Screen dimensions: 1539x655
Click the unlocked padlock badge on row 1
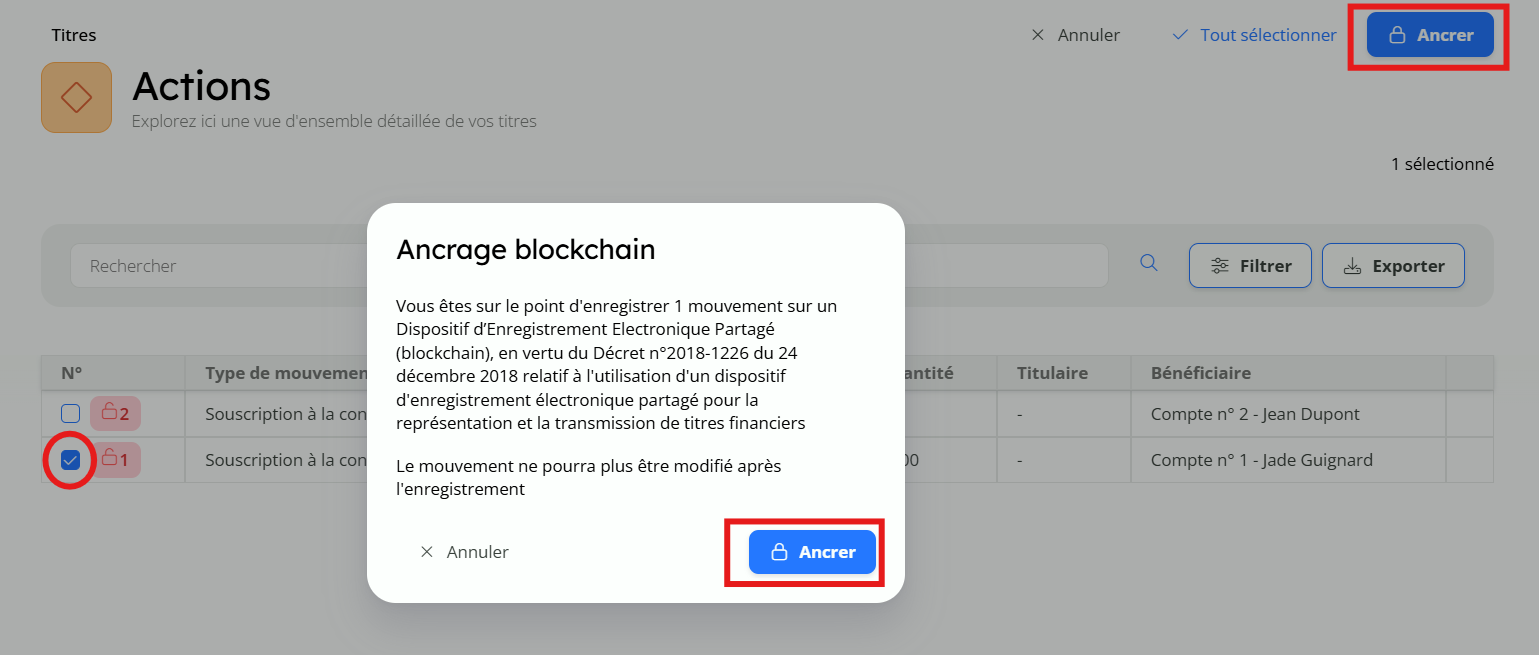[x=115, y=460]
